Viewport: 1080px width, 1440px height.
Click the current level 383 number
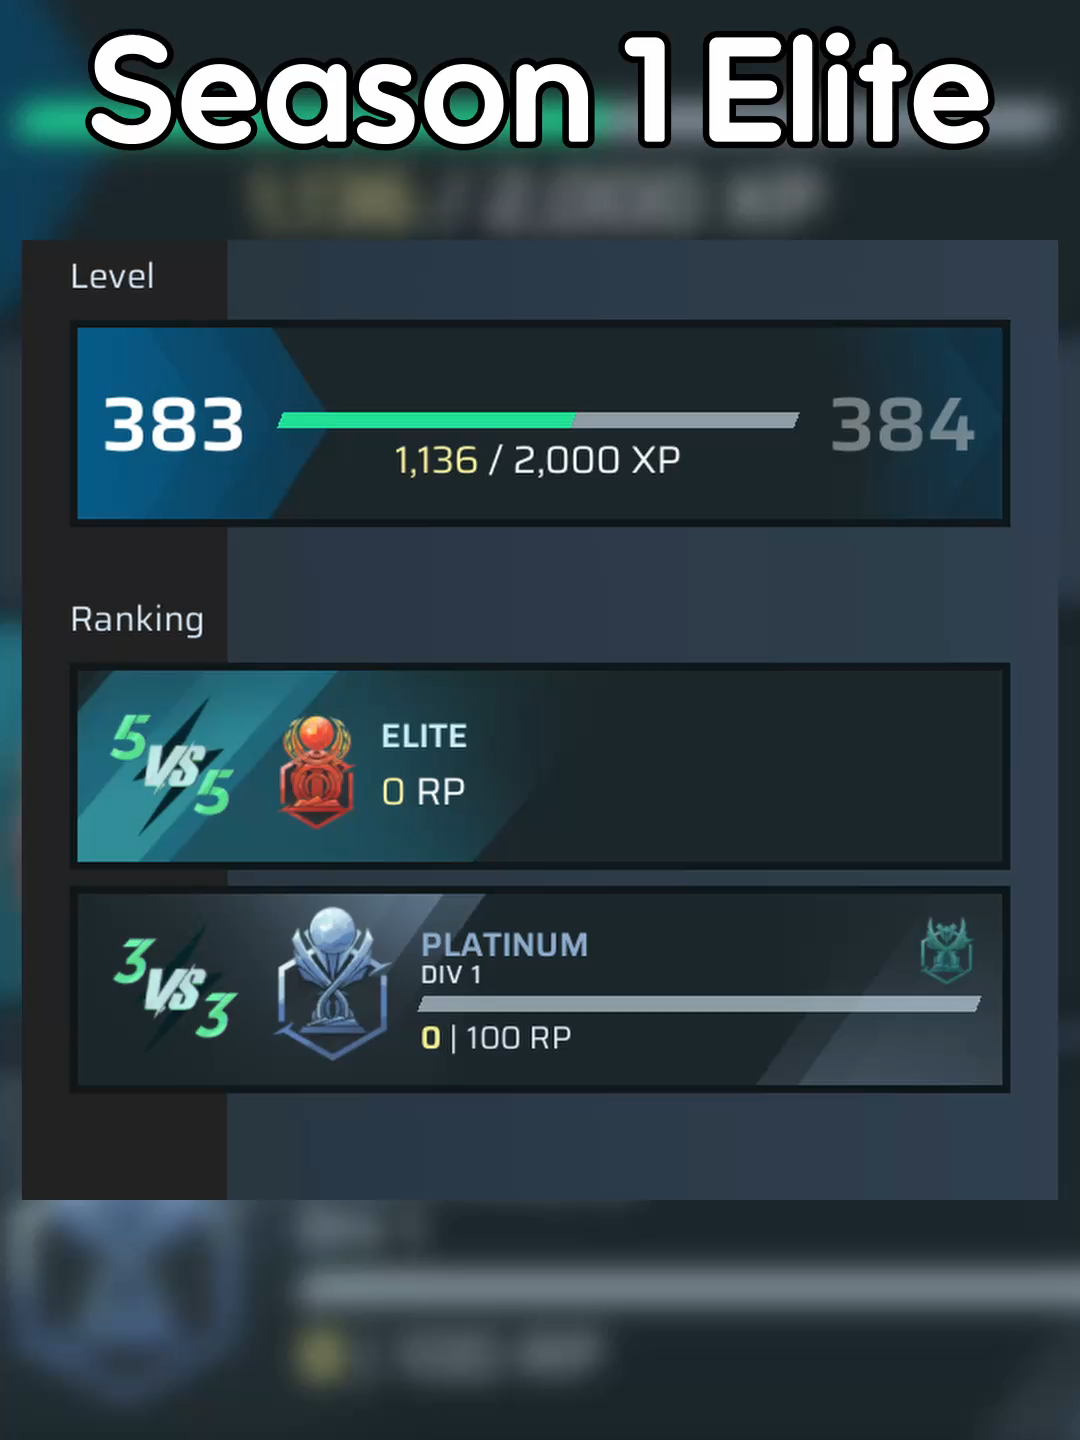(174, 424)
